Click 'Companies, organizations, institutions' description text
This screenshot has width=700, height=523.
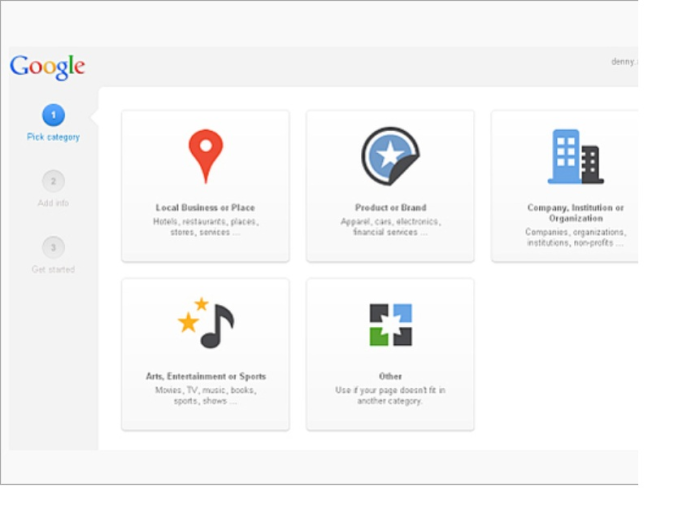click(575, 237)
